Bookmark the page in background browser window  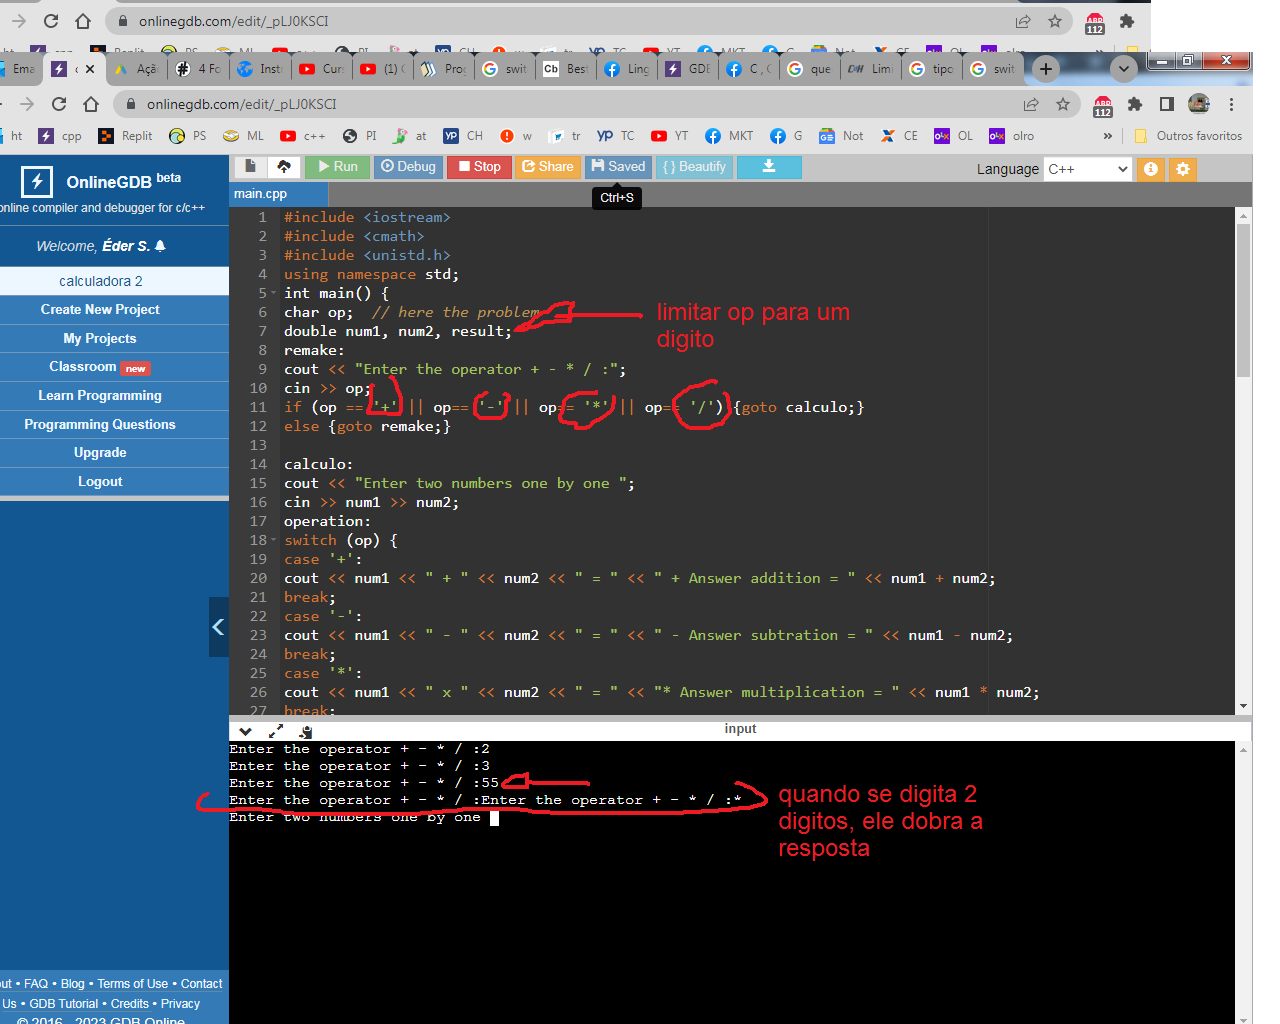[1055, 21]
